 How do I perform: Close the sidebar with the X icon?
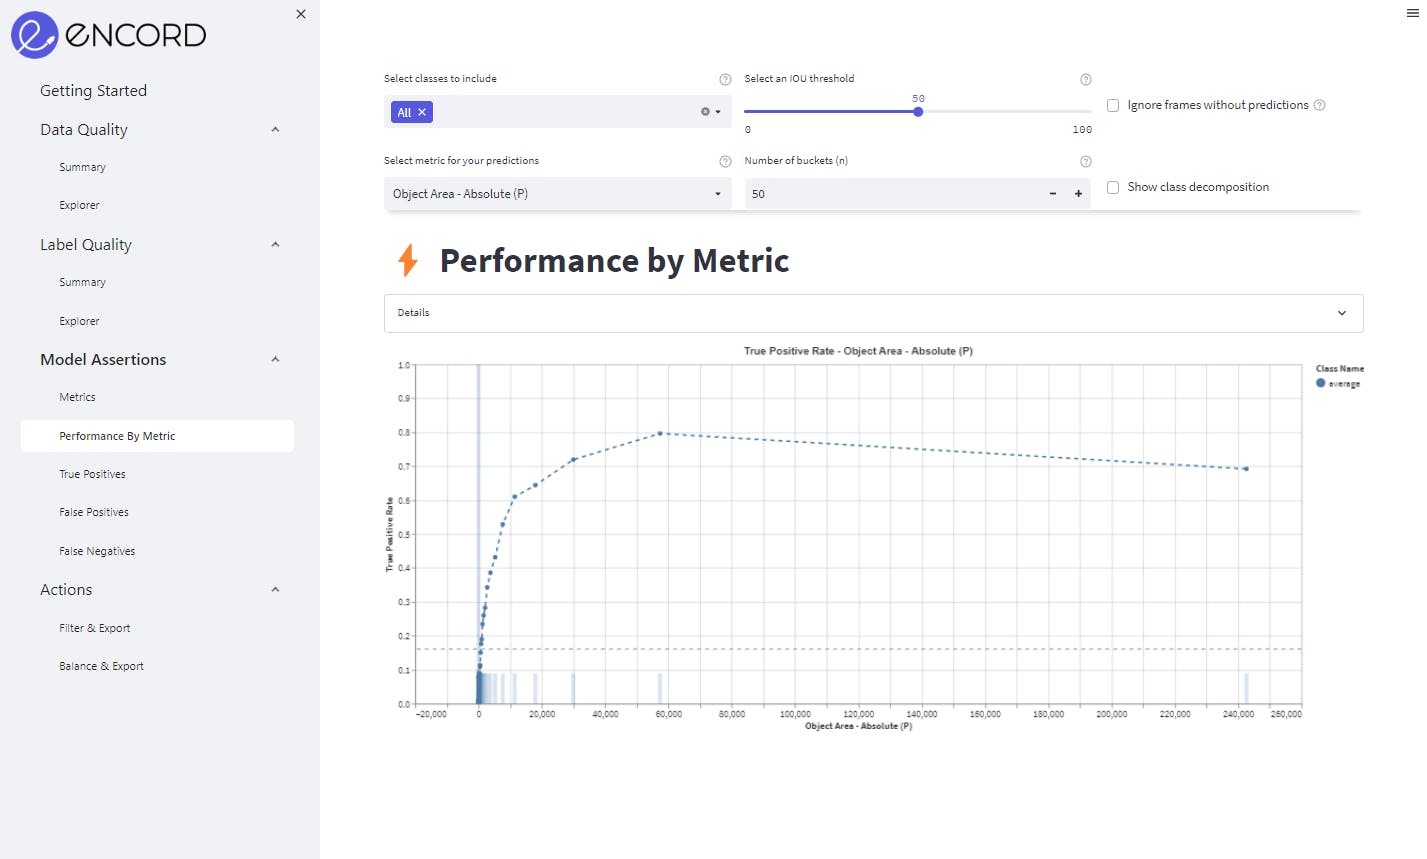click(301, 14)
